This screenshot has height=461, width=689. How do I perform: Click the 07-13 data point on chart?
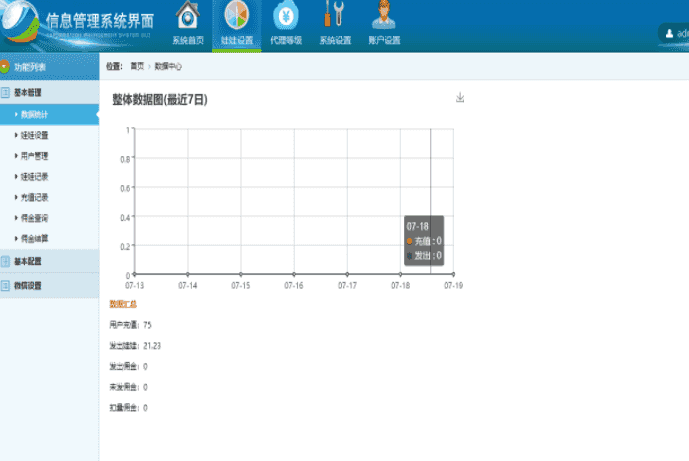coord(134,274)
